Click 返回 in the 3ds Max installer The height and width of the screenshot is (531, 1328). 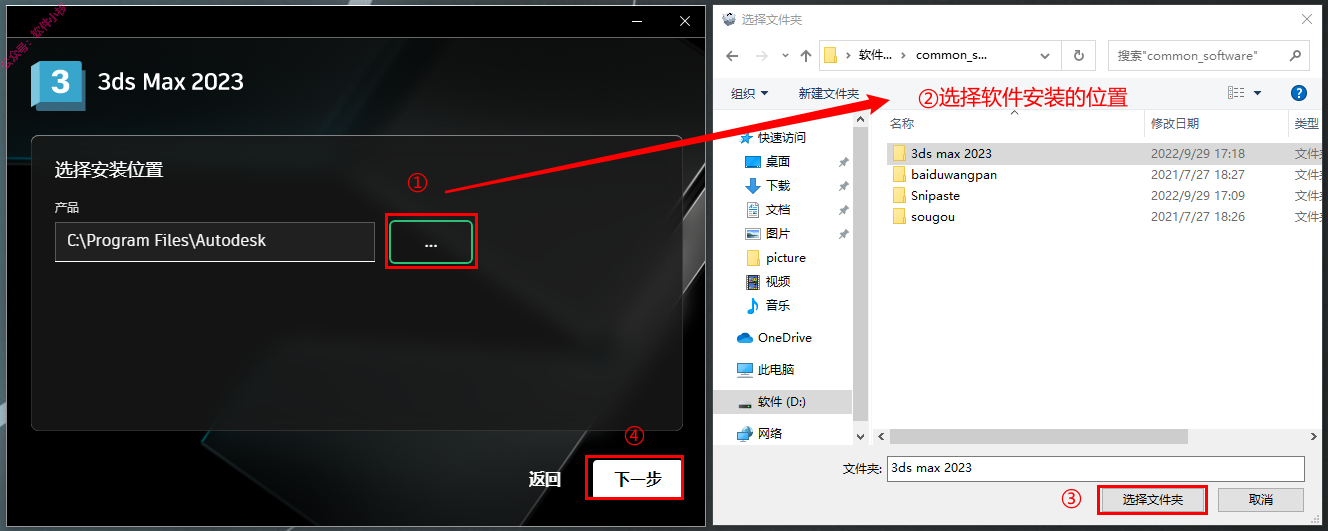click(545, 479)
